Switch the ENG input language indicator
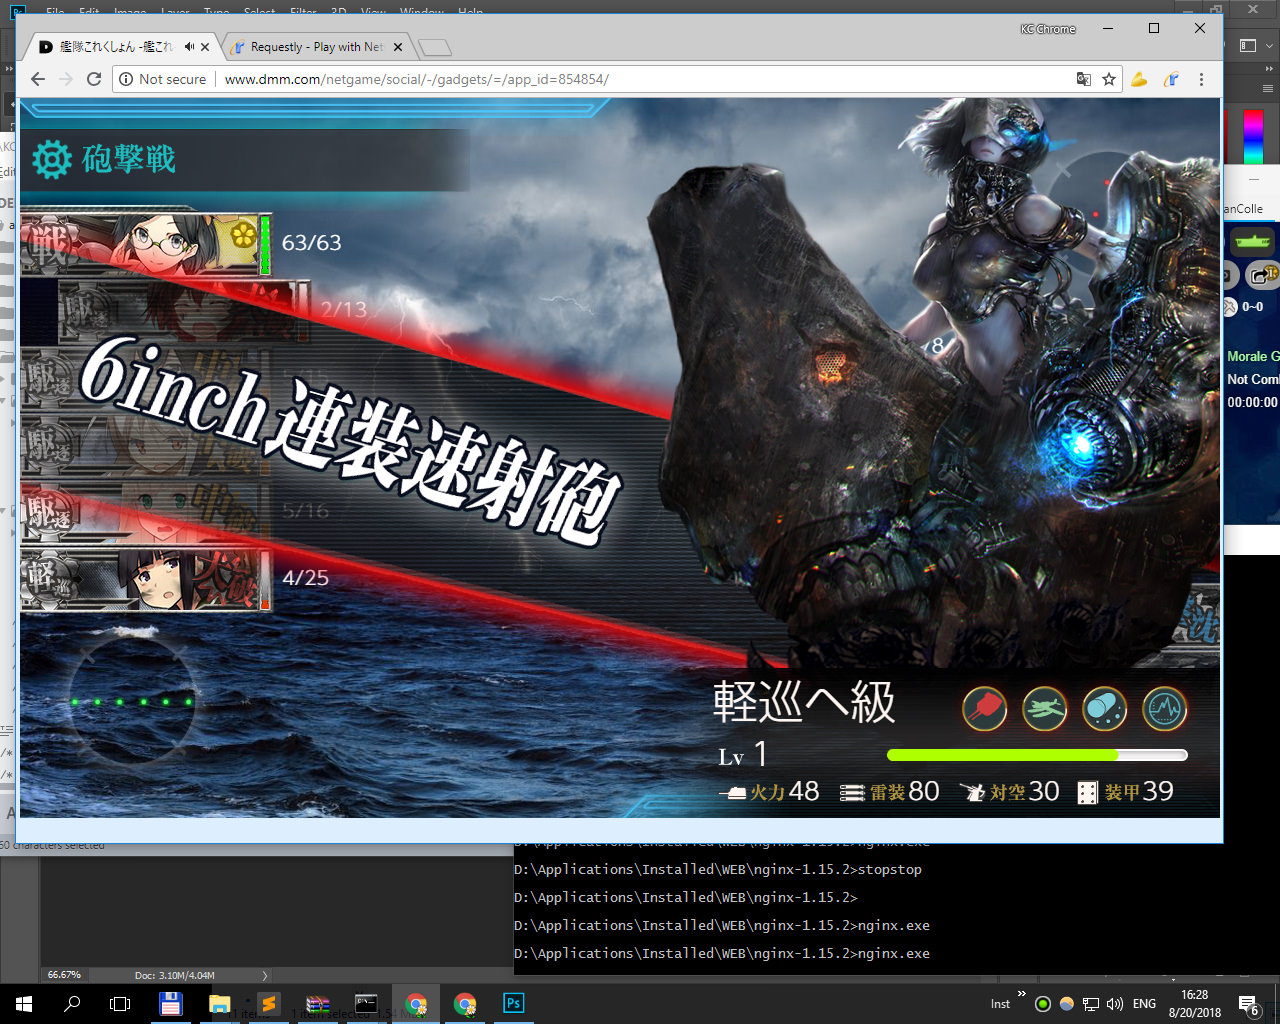The image size is (1280, 1024). click(x=1145, y=1004)
